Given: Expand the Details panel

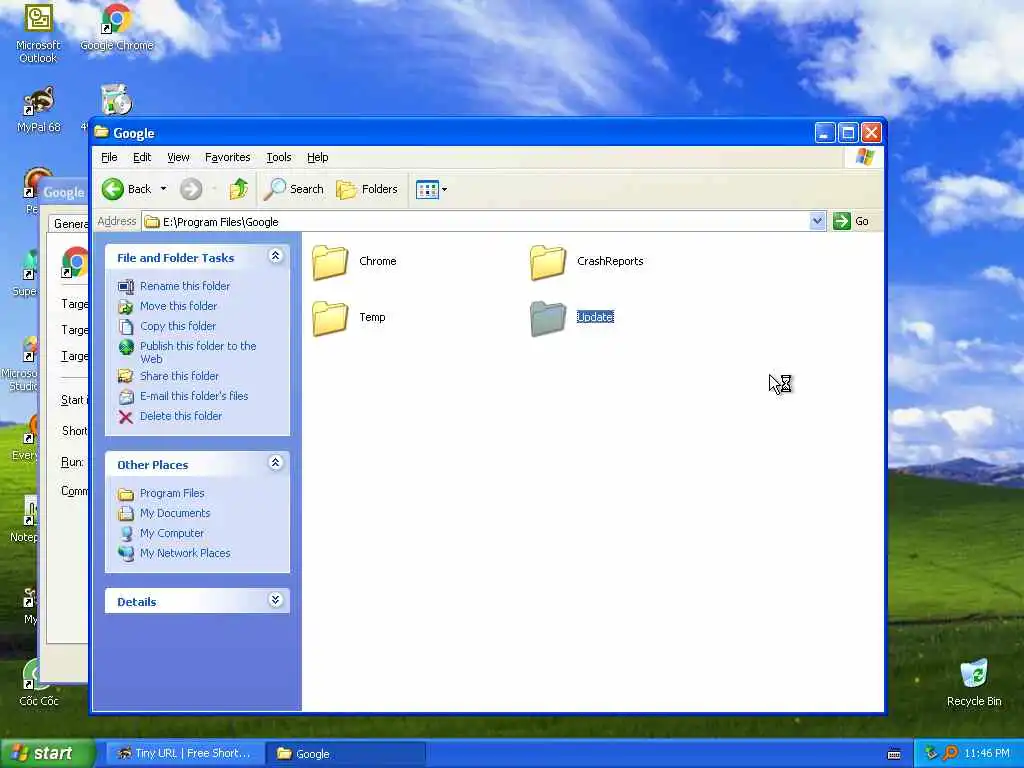Looking at the screenshot, I should click(276, 600).
